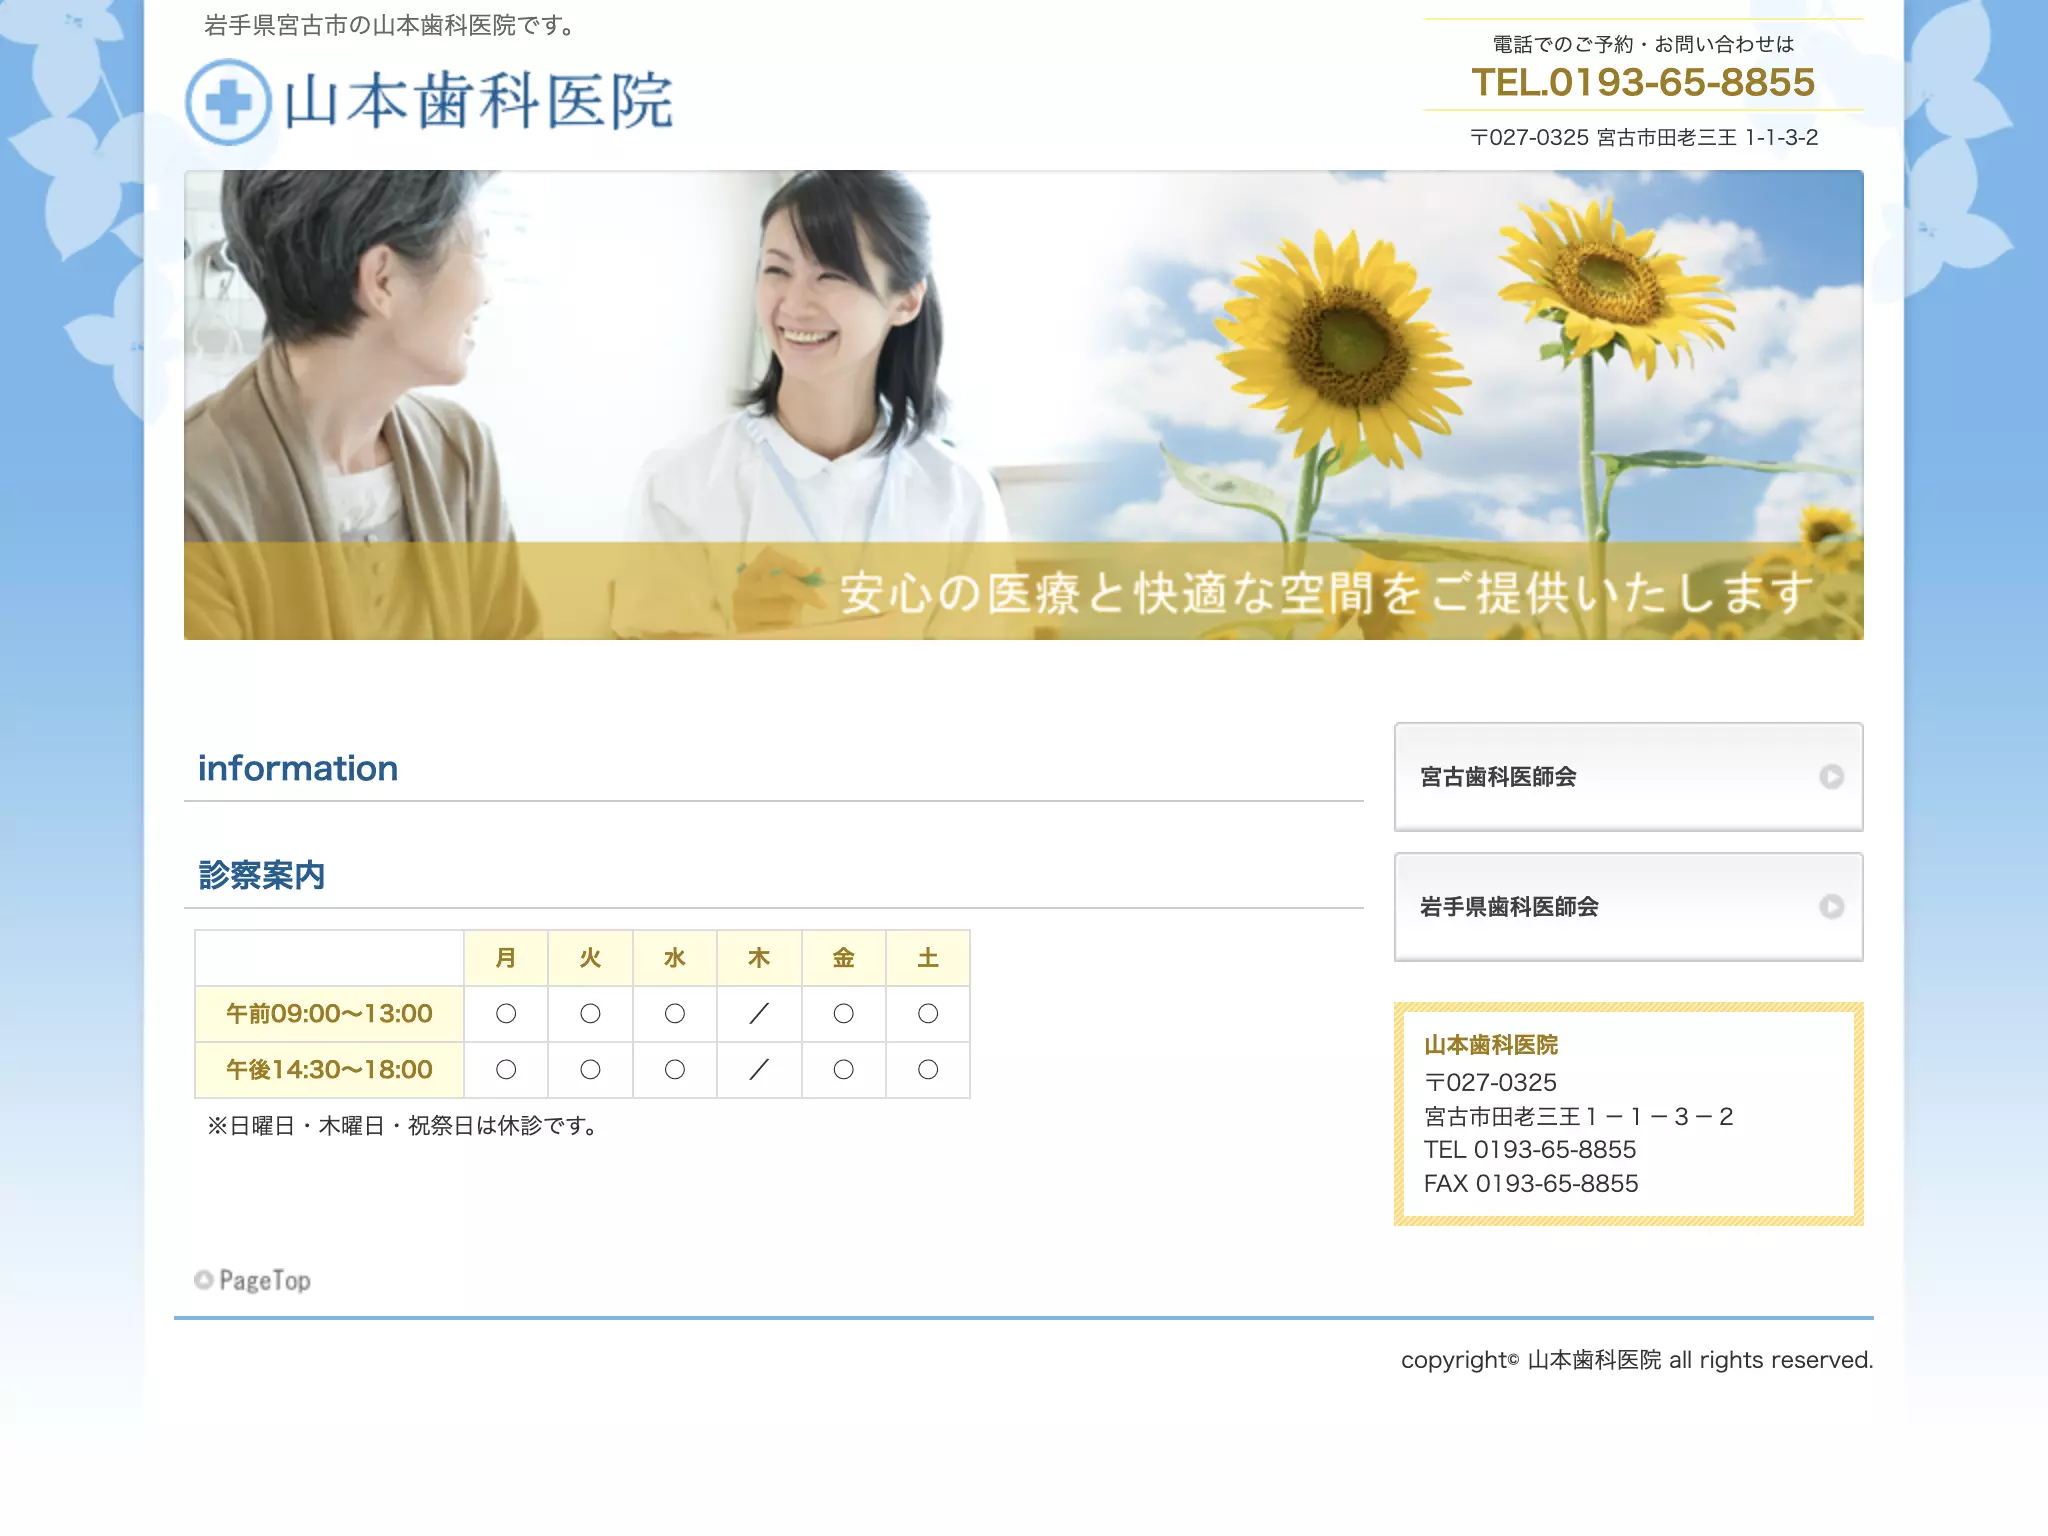2048x1536 pixels.
Task: Click the arrow icon on 宮古歯科医師会
Action: point(1831,777)
